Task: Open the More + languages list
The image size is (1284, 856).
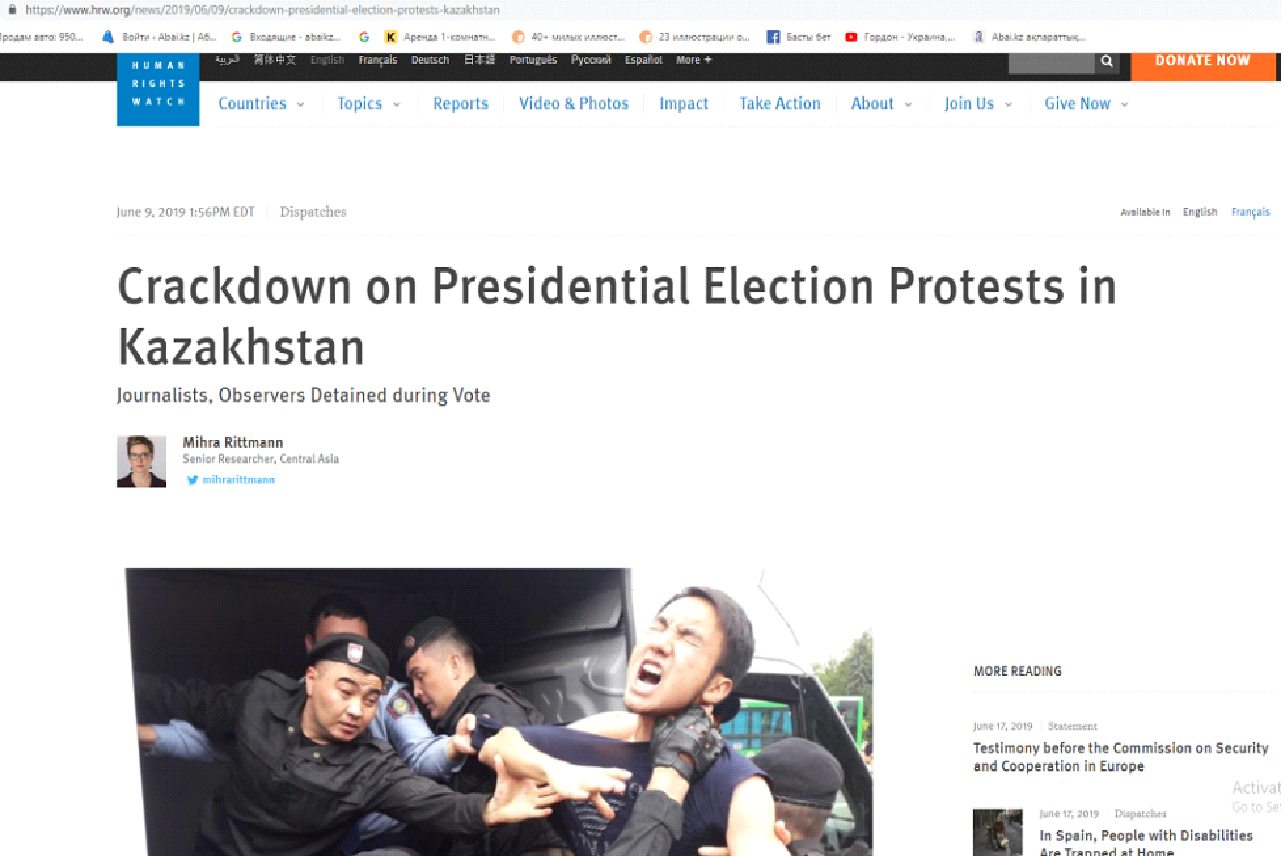Action: point(694,60)
